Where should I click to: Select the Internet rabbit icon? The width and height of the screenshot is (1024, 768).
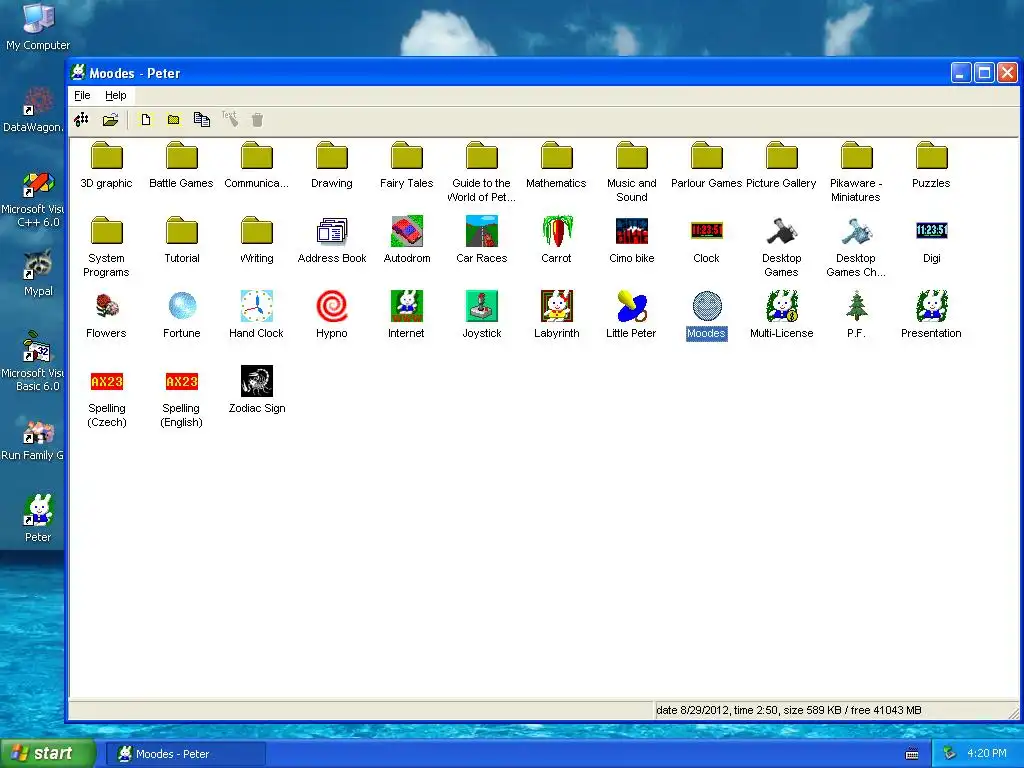pyautogui.click(x=407, y=306)
